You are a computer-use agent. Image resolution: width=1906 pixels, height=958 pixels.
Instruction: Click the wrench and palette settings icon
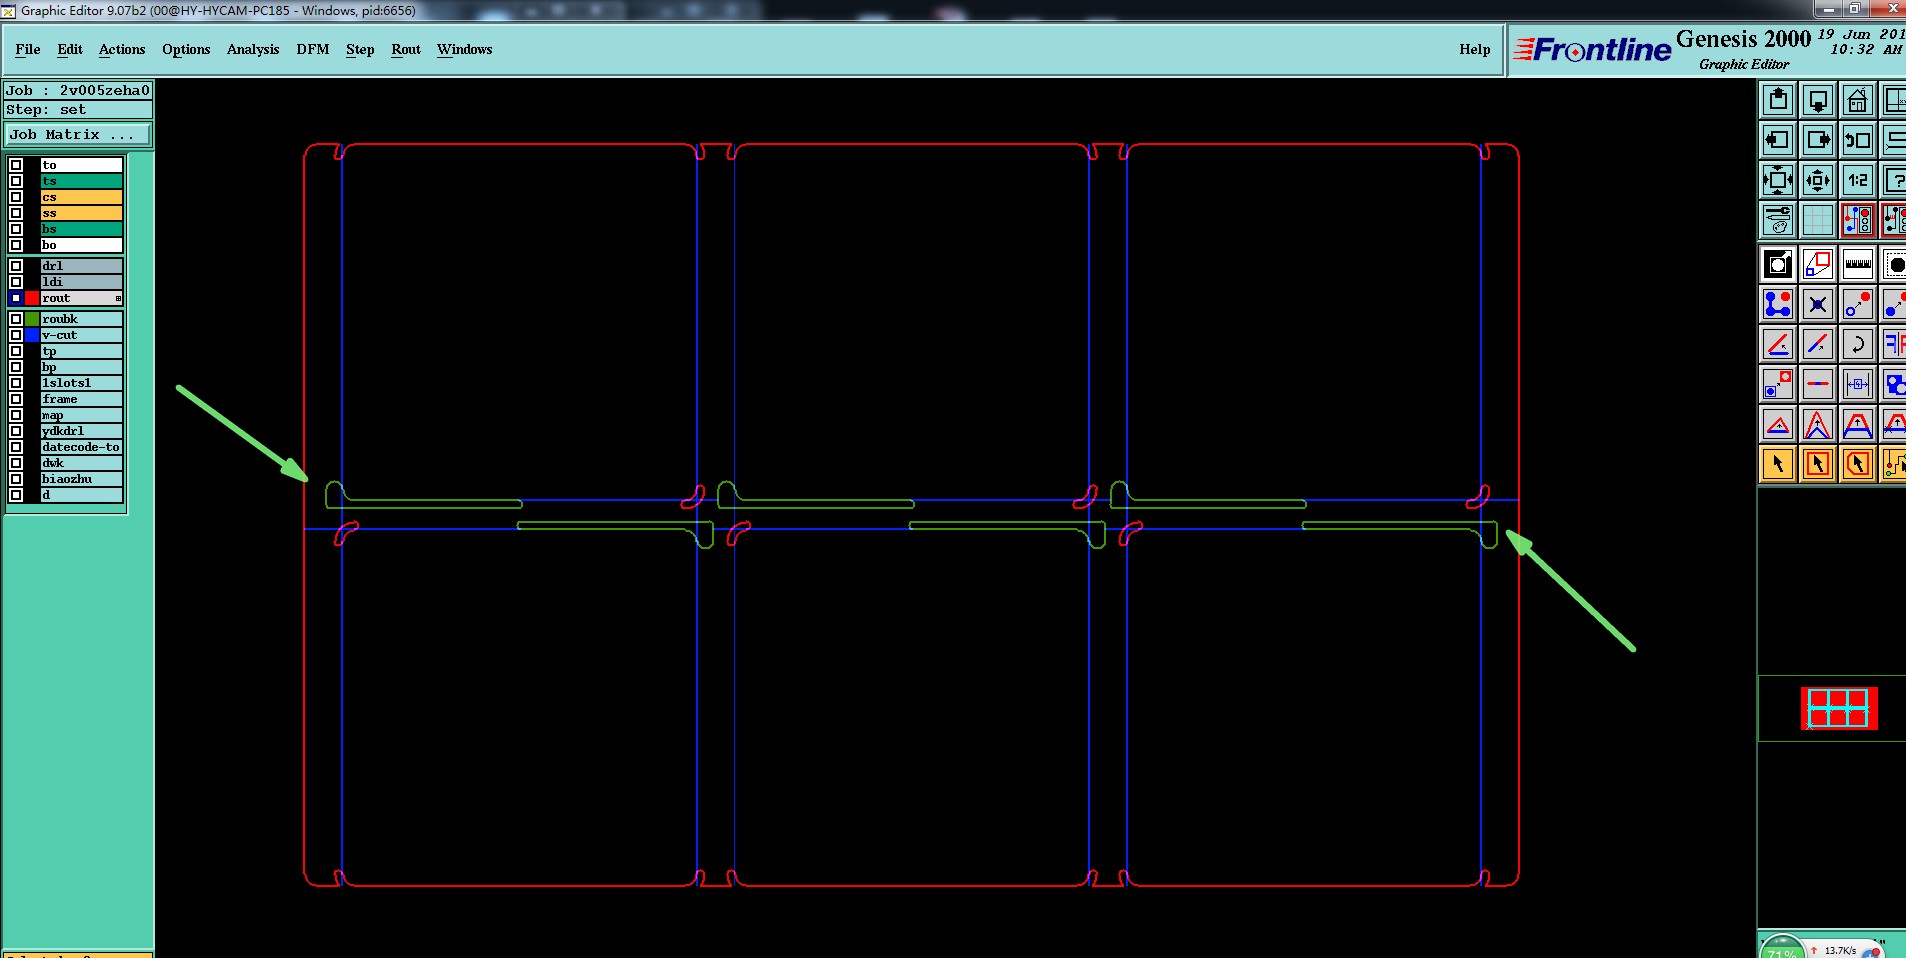[x=1778, y=220]
